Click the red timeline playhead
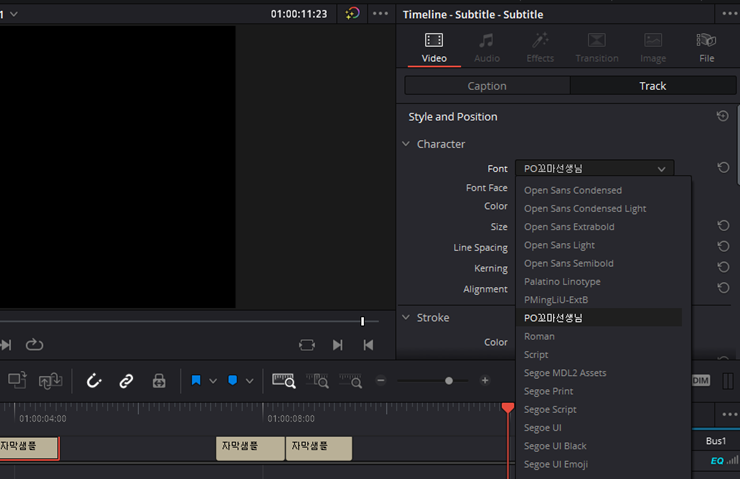The width and height of the screenshot is (740, 479). pos(508,408)
